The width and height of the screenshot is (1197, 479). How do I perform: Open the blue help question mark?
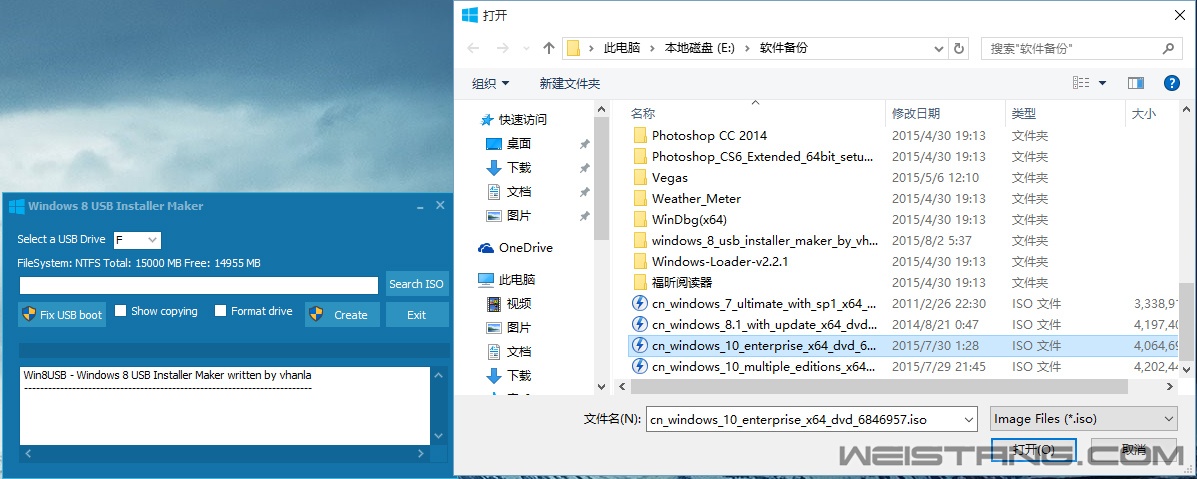[1172, 83]
